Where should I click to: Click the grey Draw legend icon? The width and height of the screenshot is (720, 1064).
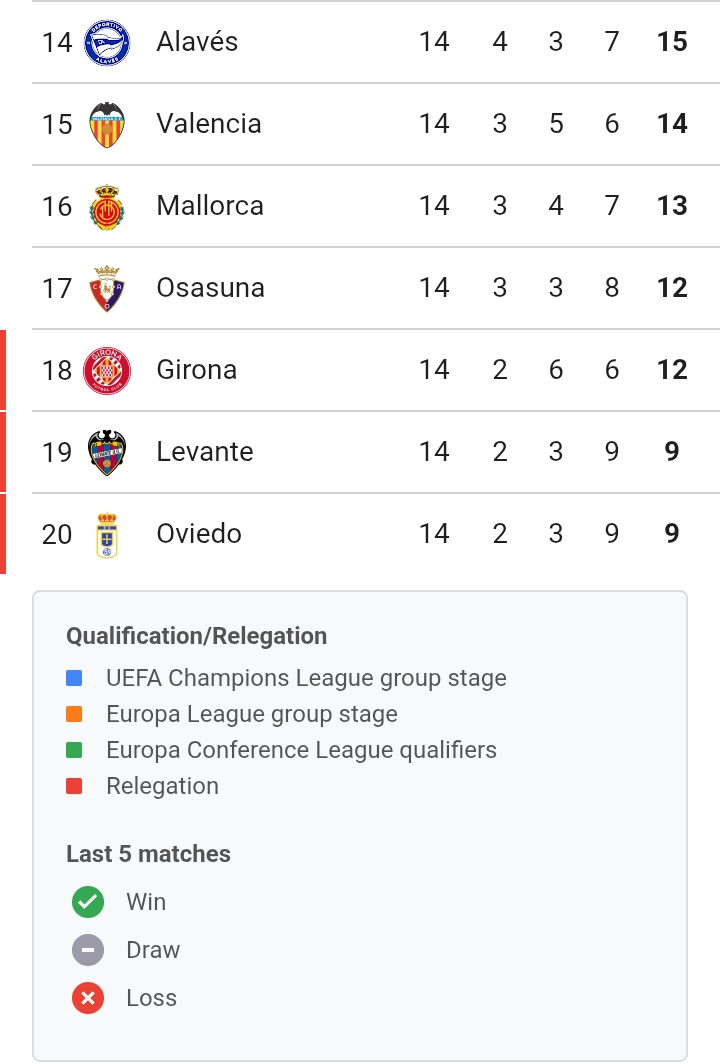(x=88, y=950)
